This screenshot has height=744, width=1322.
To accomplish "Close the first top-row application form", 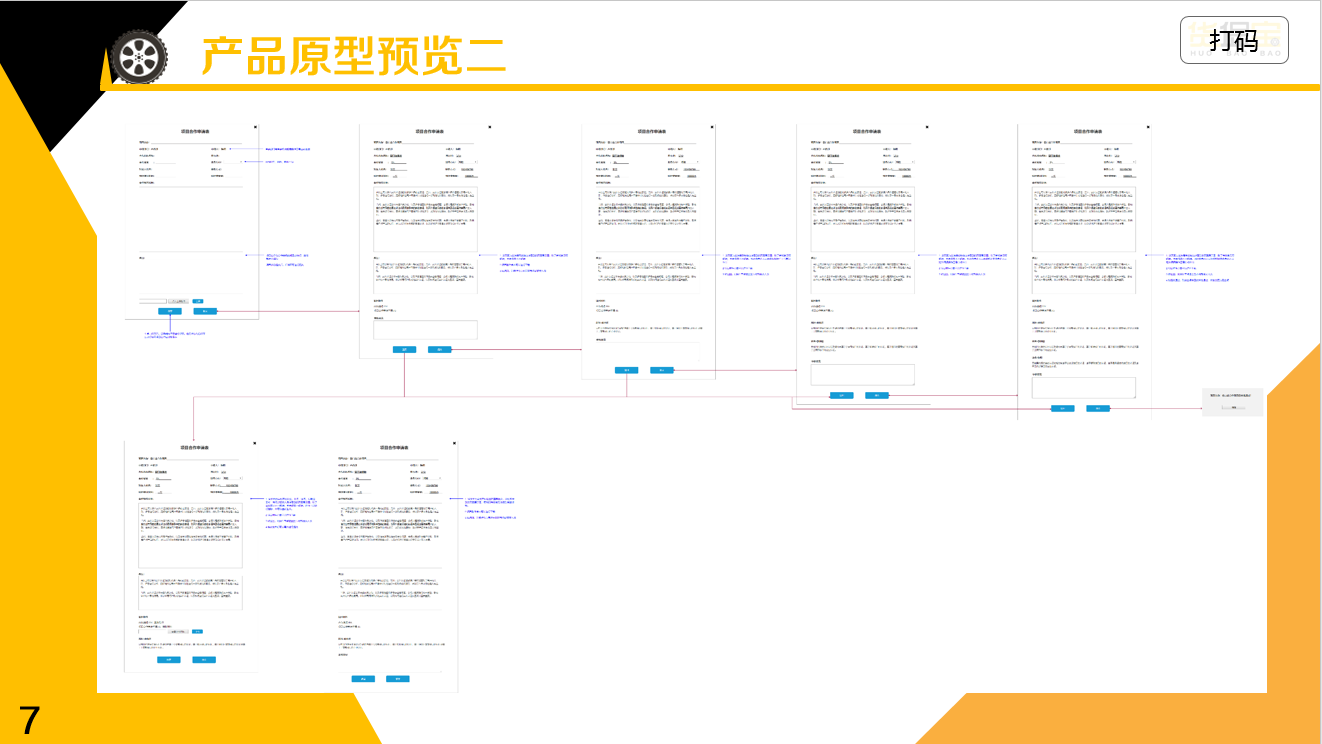I will (x=255, y=127).
